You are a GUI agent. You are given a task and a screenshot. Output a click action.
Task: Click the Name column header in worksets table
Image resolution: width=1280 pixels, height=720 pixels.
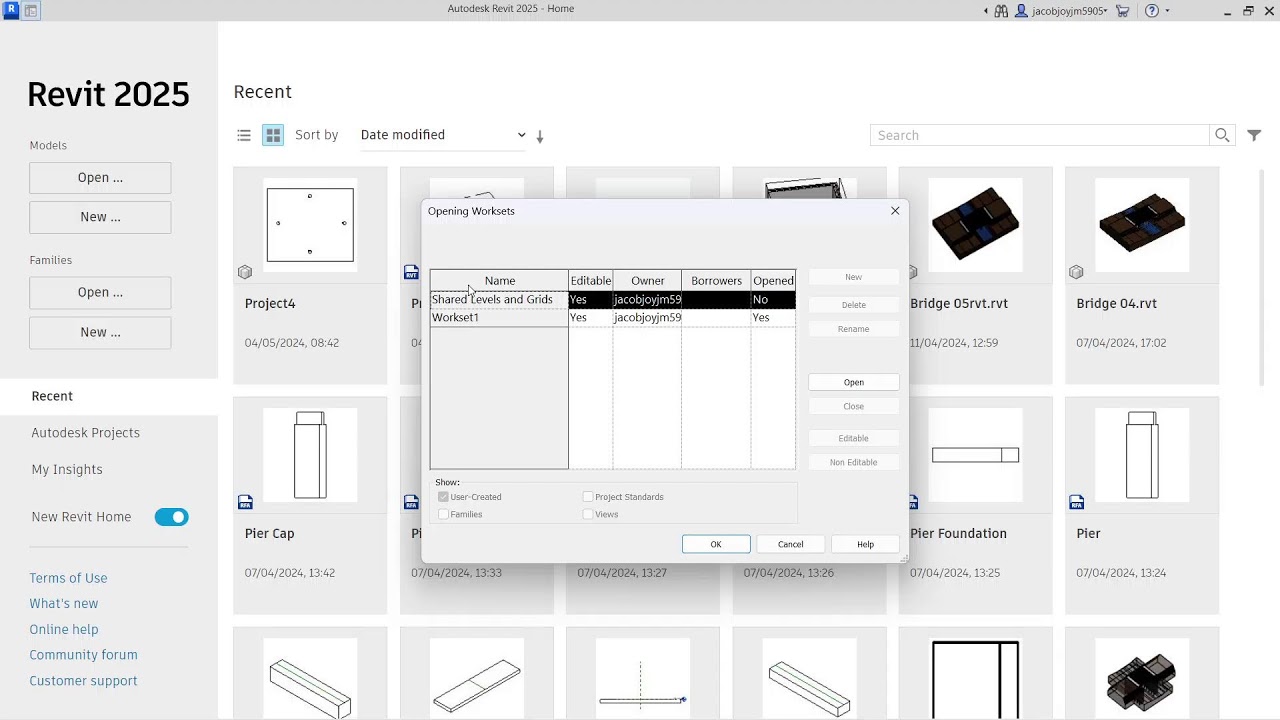click(499, 281)
